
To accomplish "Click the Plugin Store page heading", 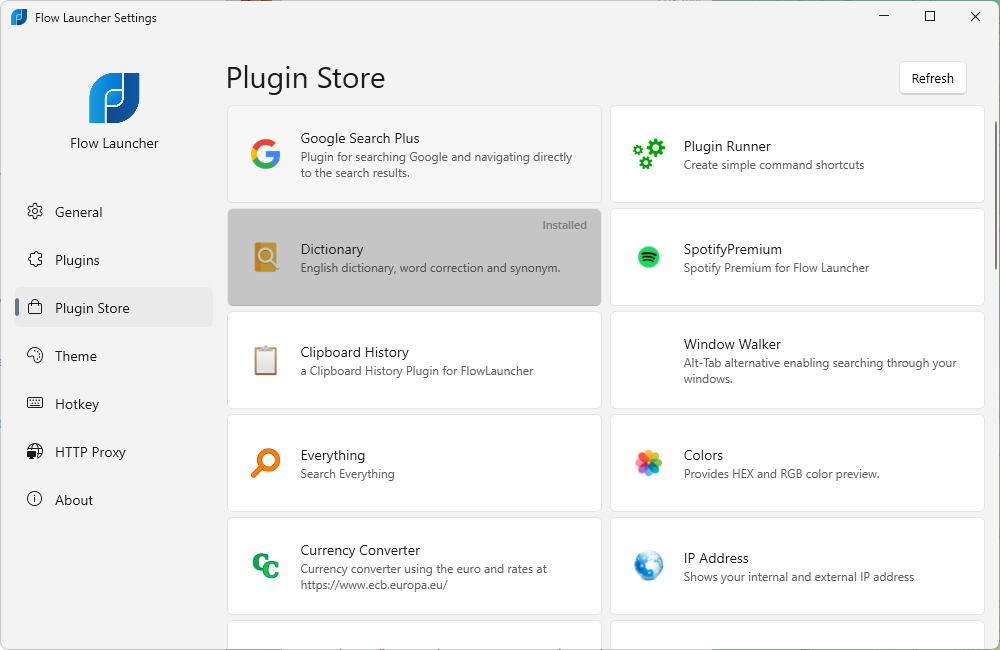I will (x=305, y=78).
